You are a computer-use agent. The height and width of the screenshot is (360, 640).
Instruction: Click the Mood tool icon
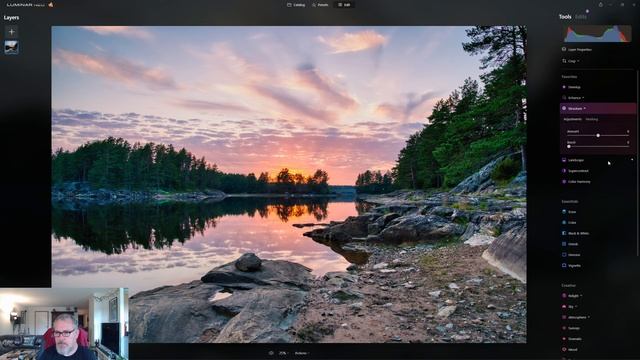click(x=564, y=349)
